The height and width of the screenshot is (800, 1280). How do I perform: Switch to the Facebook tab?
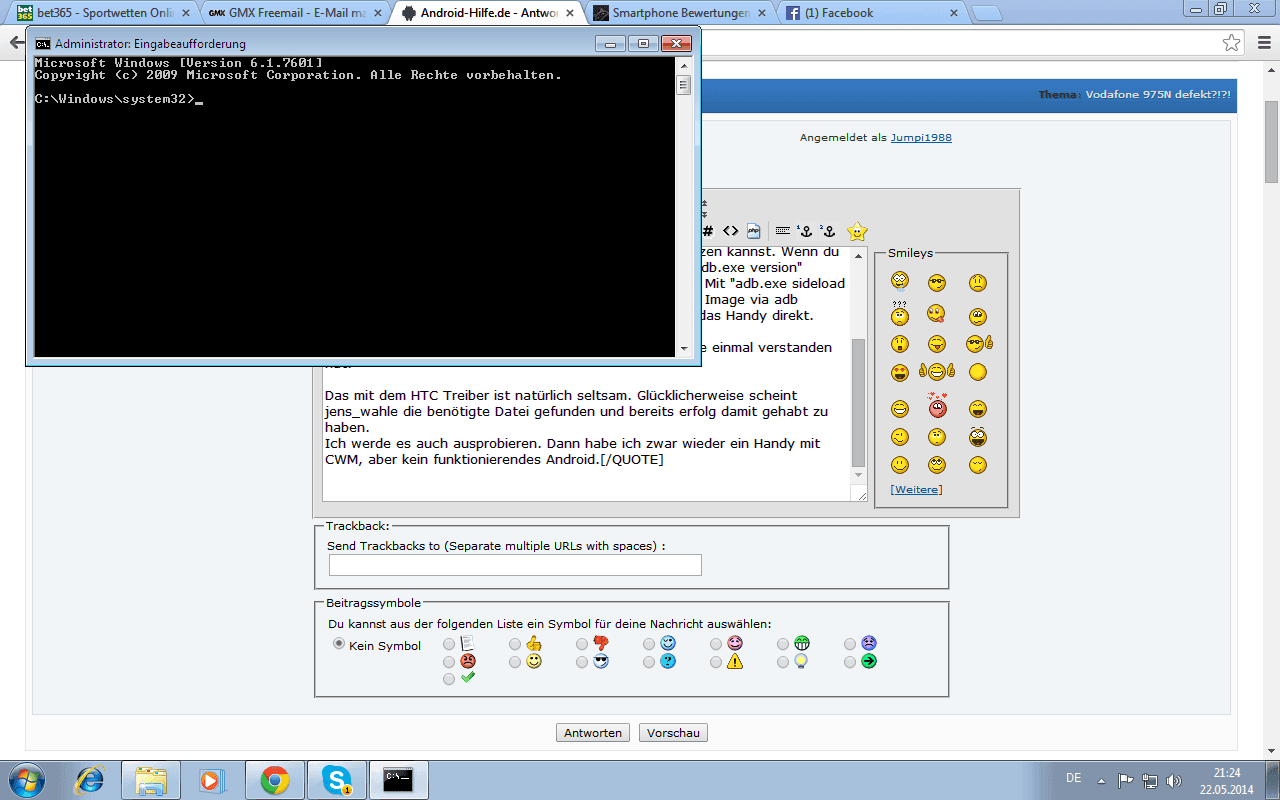tap(870, 13)
